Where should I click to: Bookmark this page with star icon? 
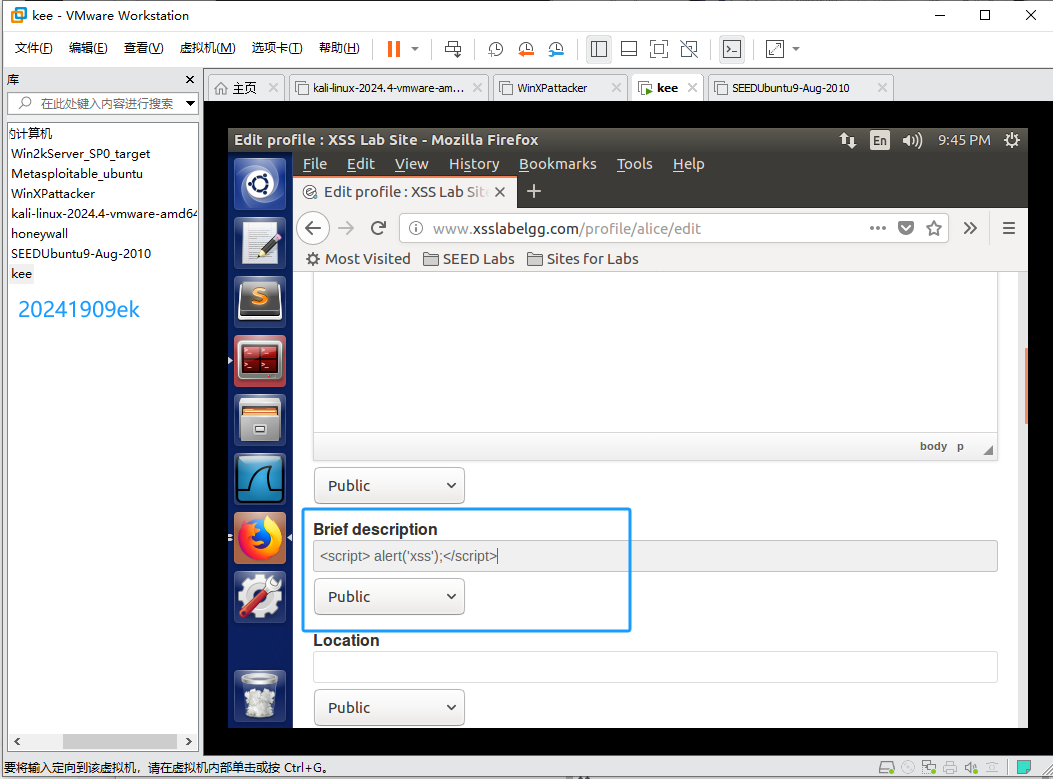point(933,228)
